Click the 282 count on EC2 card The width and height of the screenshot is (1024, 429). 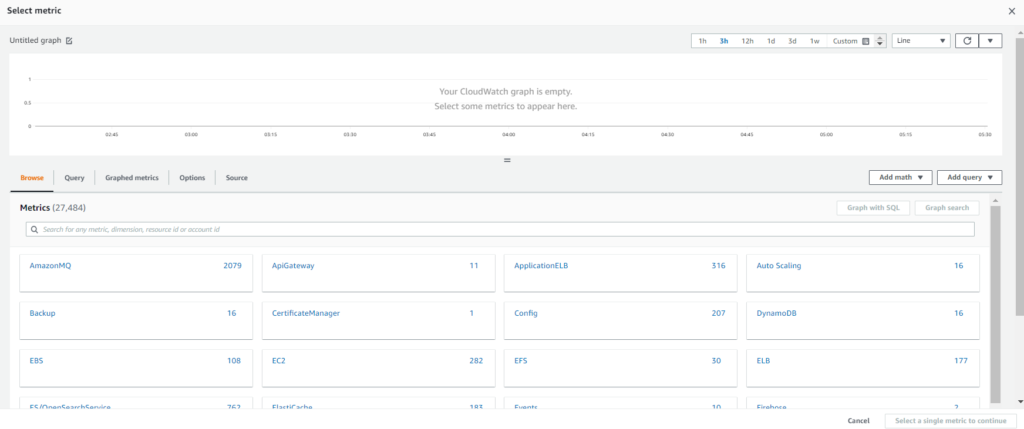pyautogui.click(x=476, y=360)
